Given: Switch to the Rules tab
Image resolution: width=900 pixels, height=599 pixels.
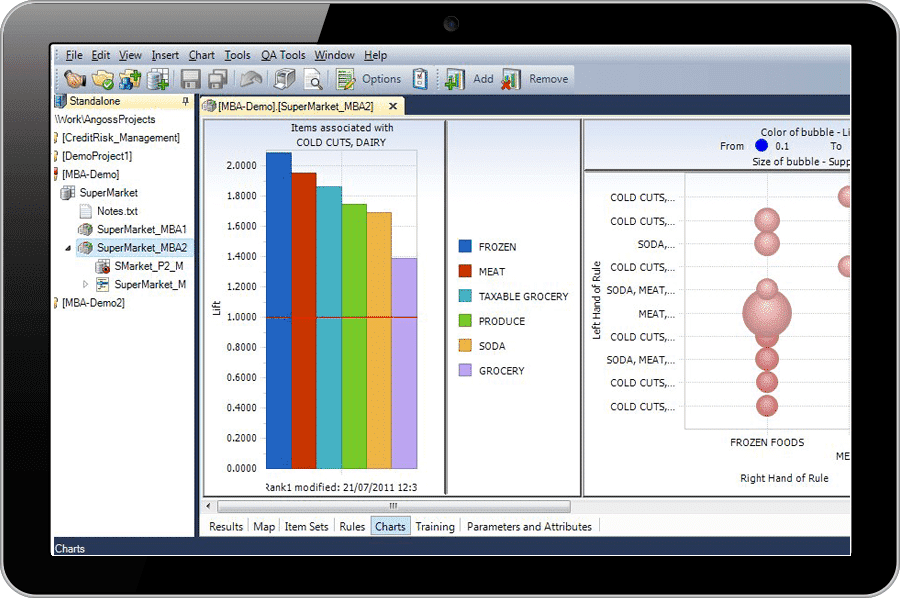Looking at the screenshot, I should [x=352, y=526].
